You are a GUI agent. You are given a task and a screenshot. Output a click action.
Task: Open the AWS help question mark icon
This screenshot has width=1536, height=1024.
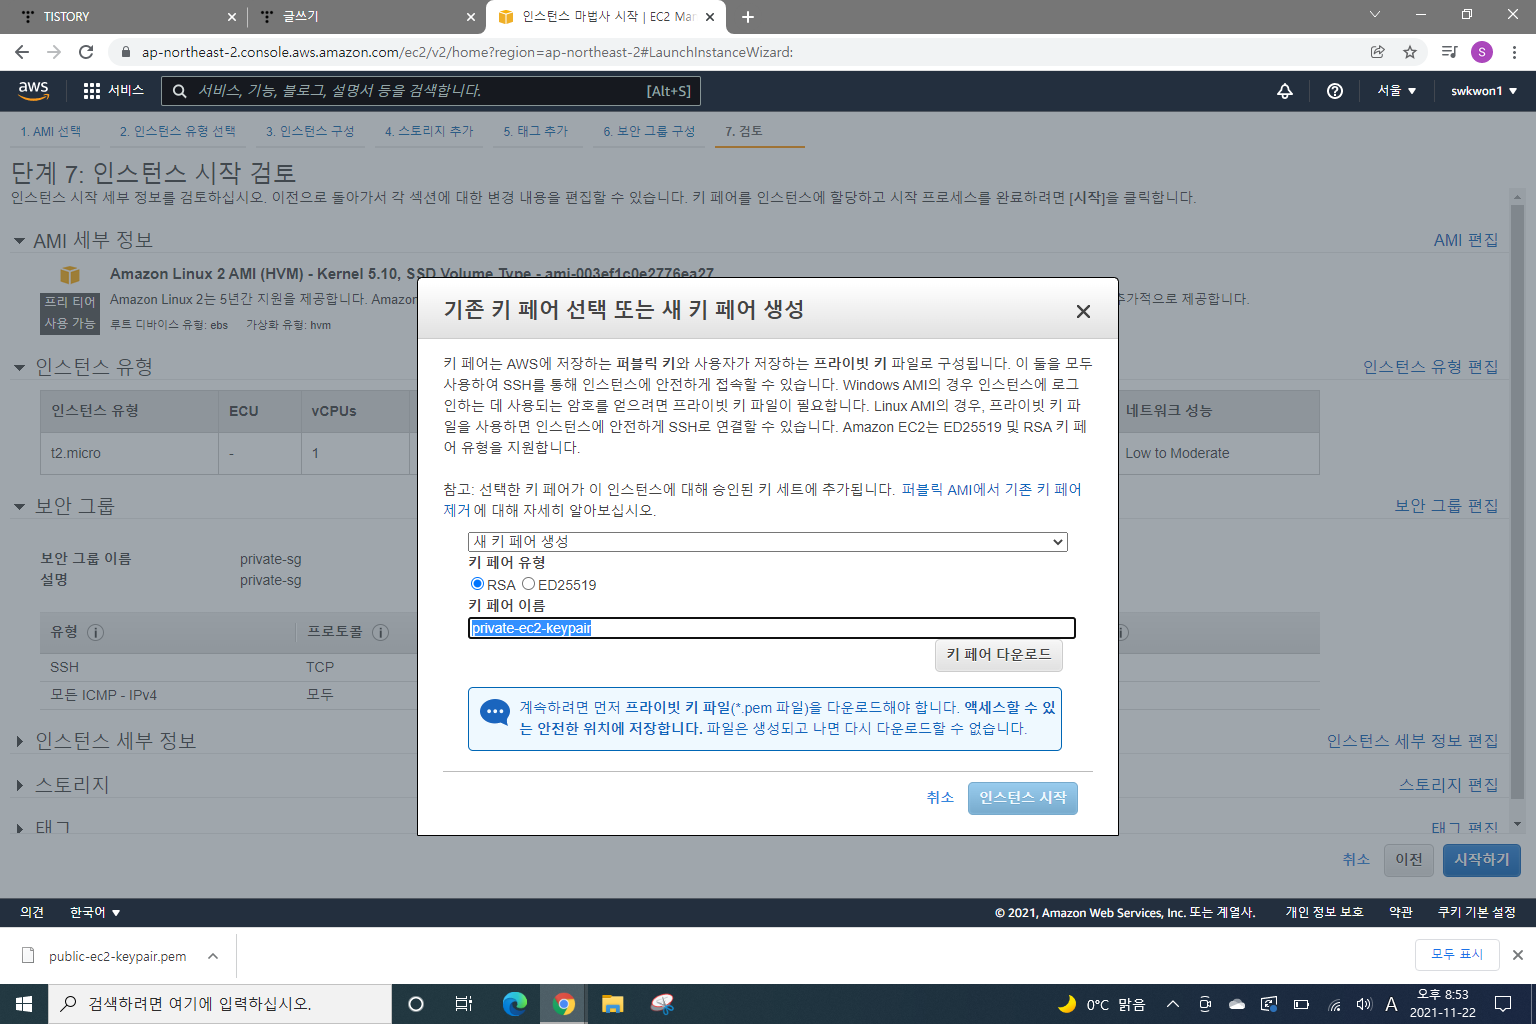coord(1334,91)
